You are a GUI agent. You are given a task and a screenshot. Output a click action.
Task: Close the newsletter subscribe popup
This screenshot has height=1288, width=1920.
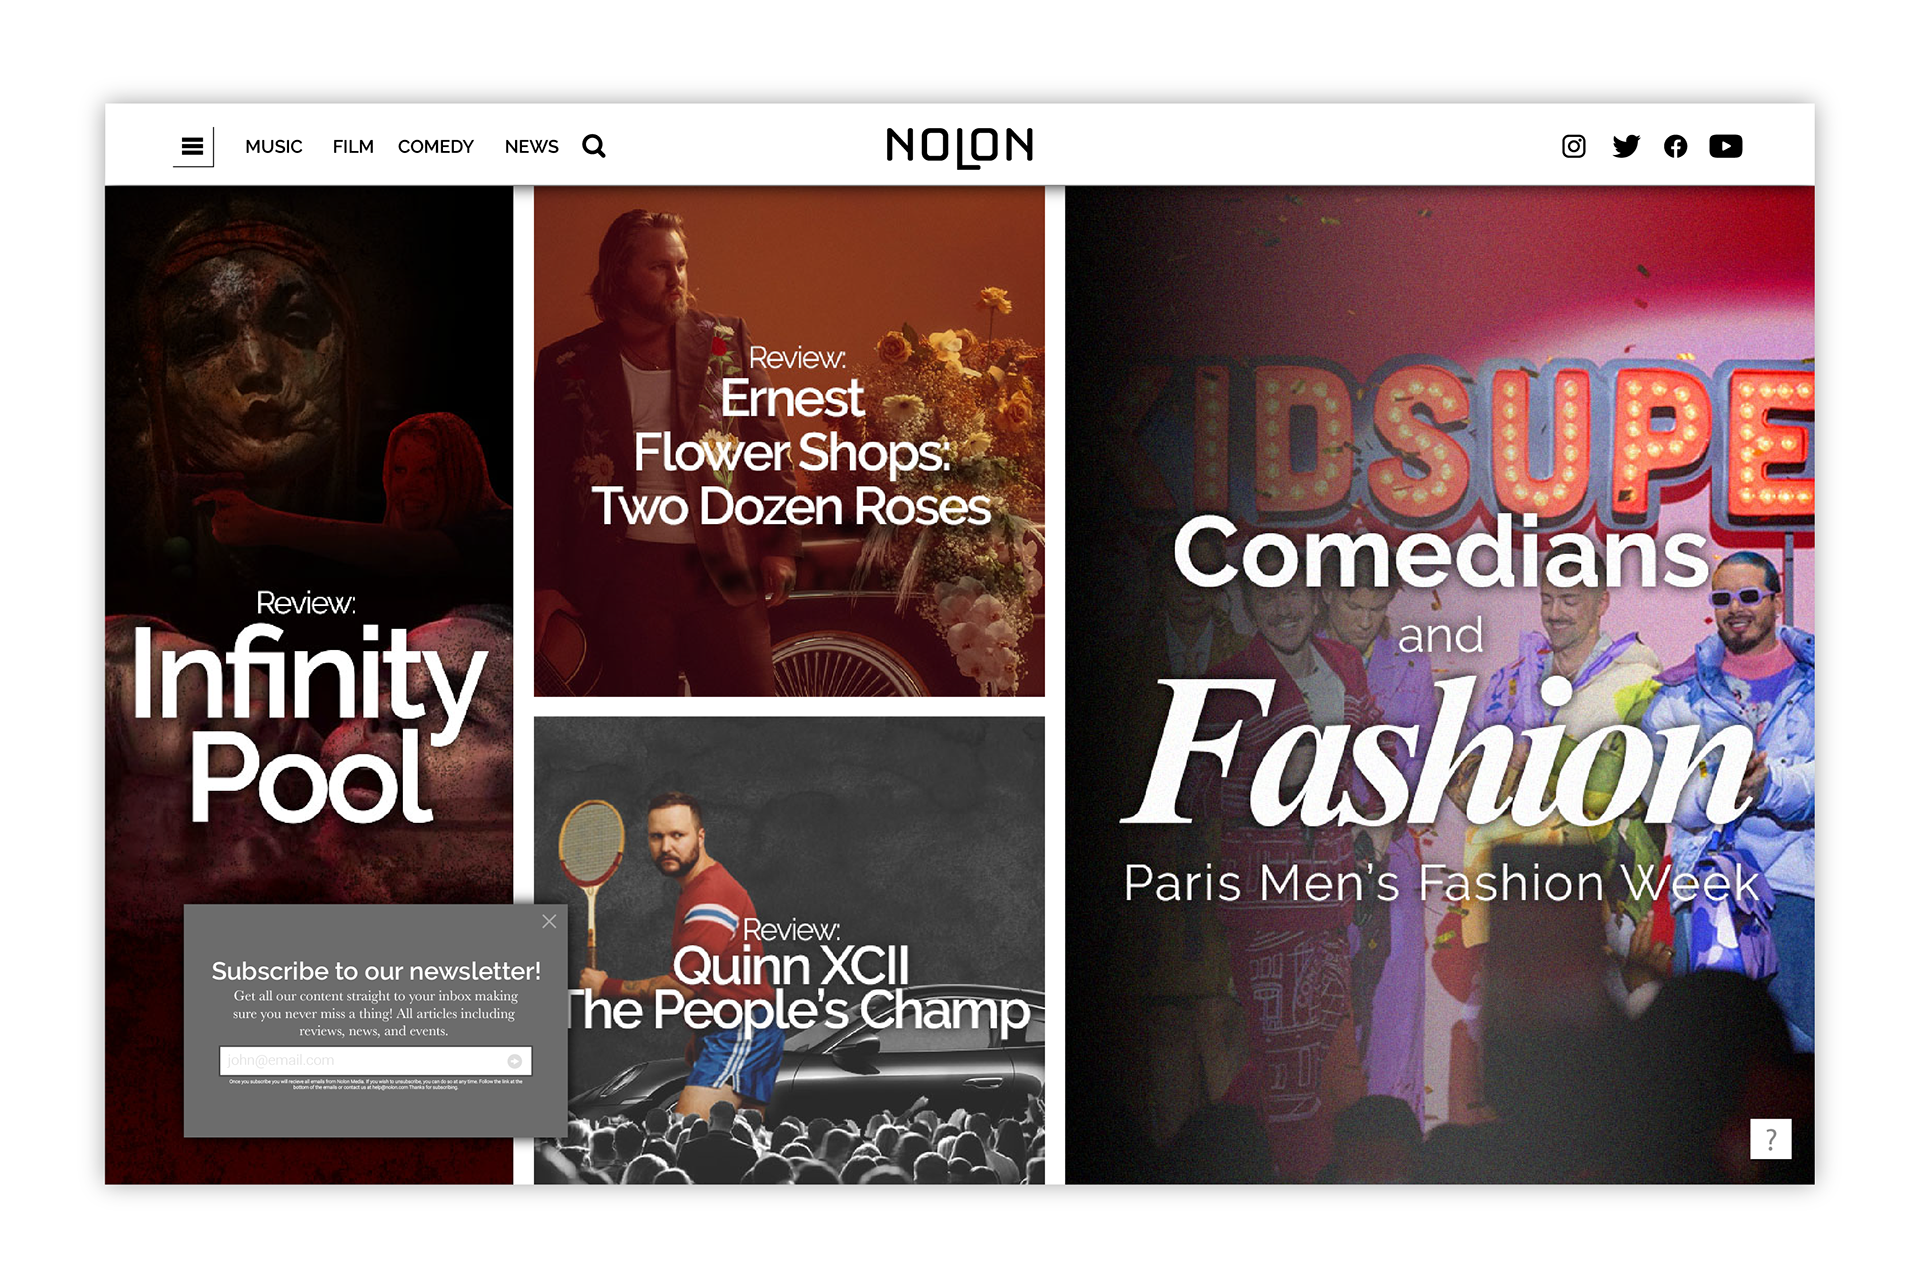click(549, 922)
